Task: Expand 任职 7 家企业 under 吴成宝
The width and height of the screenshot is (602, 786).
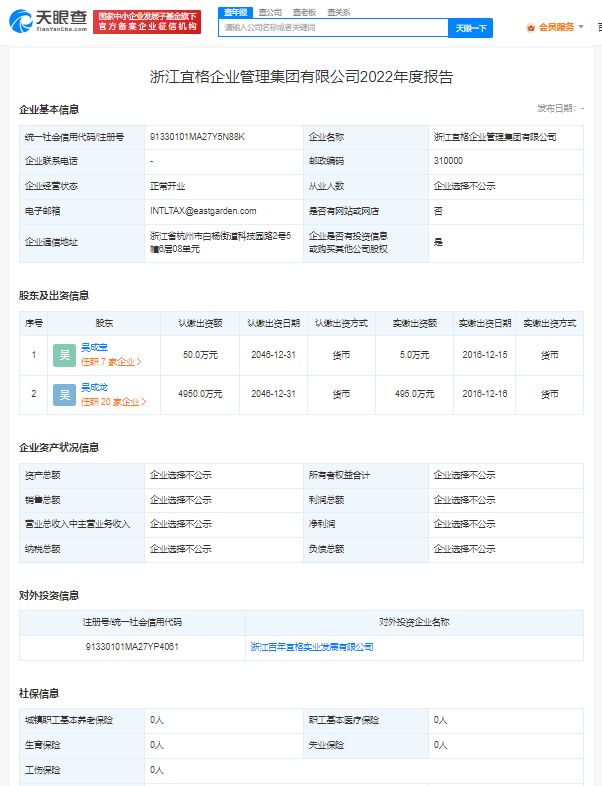Action: tap(111, 362)
